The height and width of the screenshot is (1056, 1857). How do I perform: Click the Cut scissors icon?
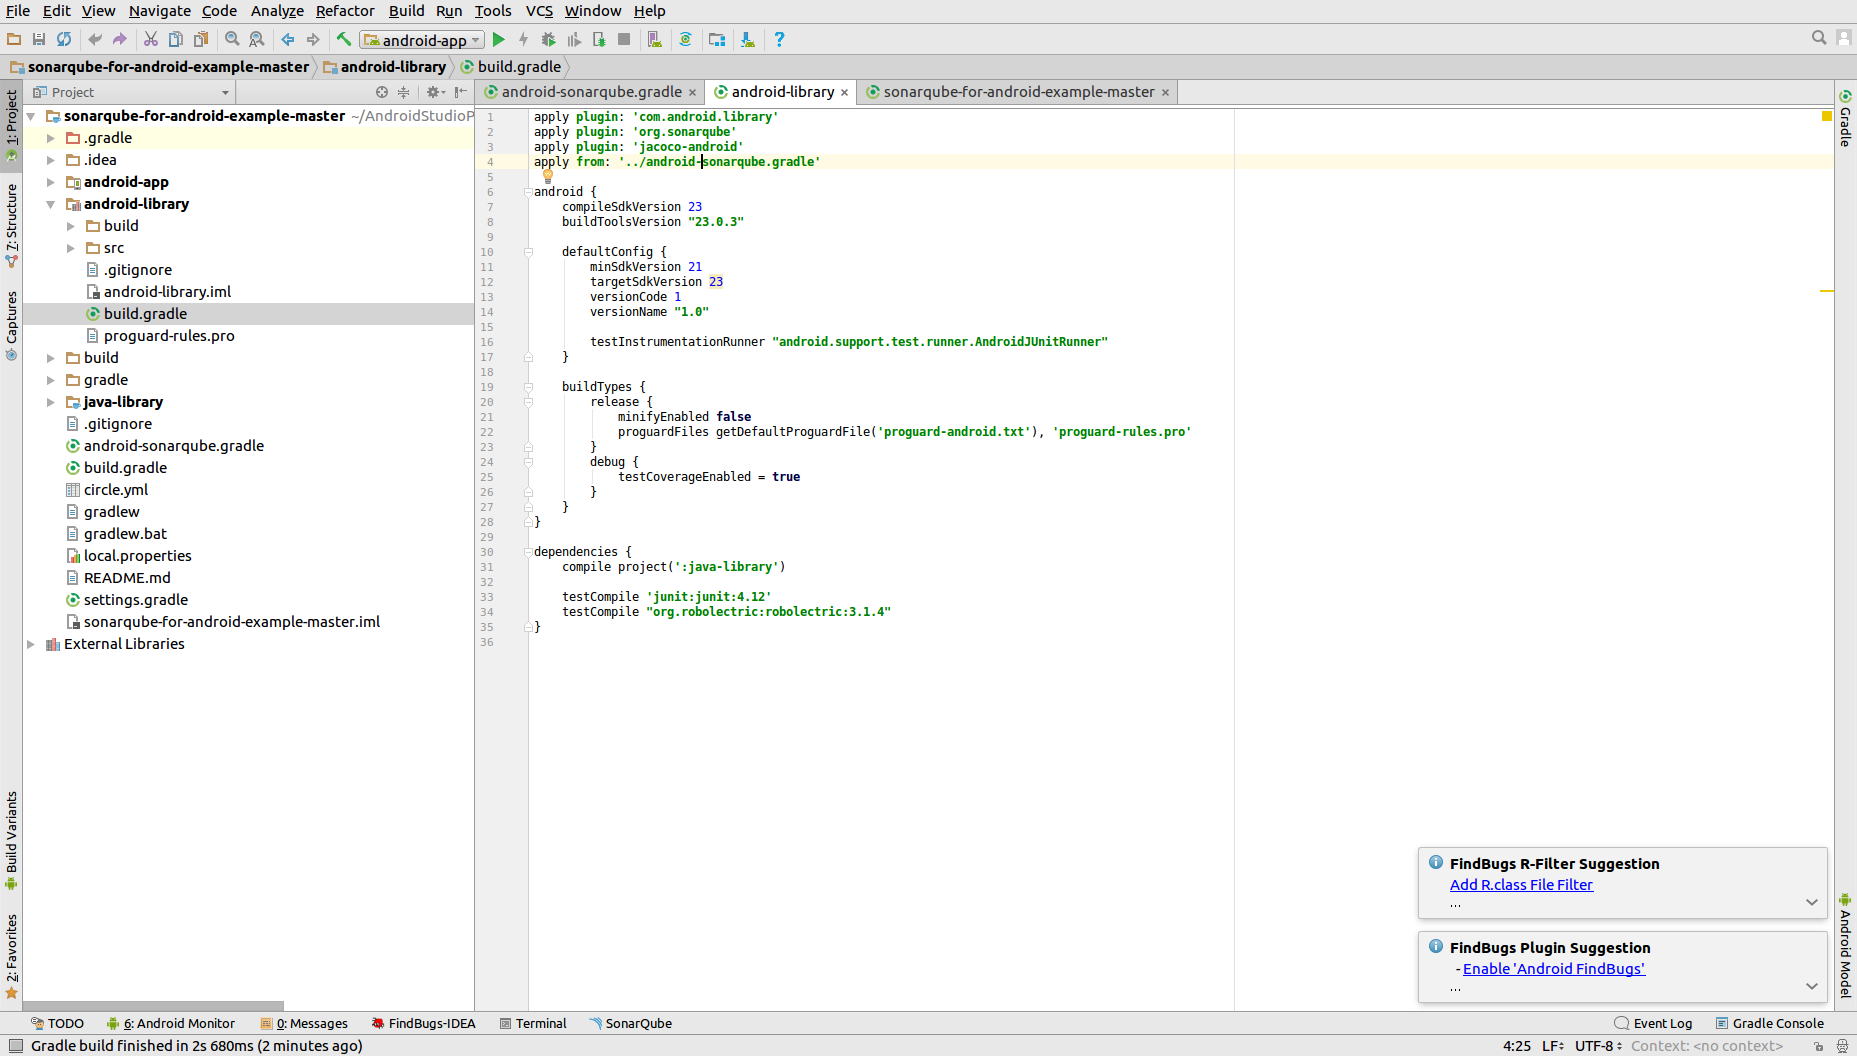pyautogui.click(x=151, y=39)
